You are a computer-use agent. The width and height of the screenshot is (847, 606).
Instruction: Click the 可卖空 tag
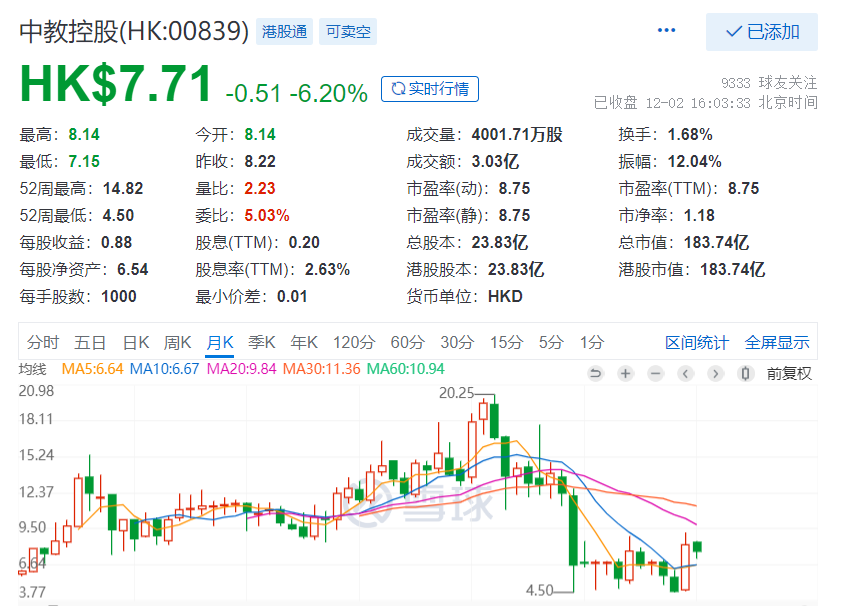tap(348, 32)
